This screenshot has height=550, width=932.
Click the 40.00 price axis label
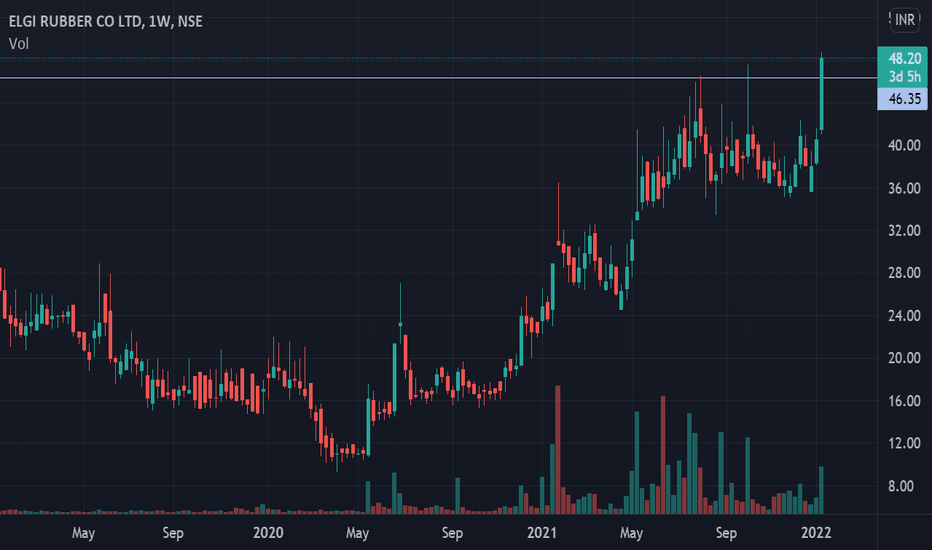tap(903, 146)
